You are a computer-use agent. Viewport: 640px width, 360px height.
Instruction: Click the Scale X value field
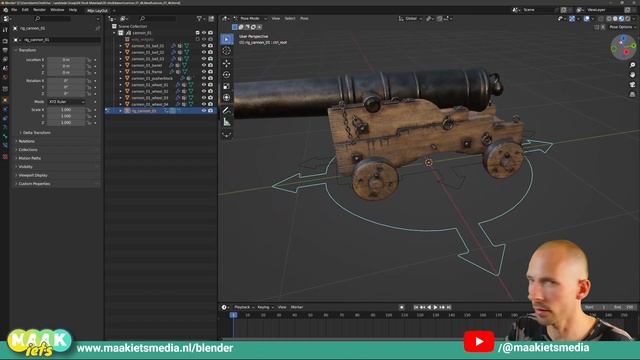66,110
